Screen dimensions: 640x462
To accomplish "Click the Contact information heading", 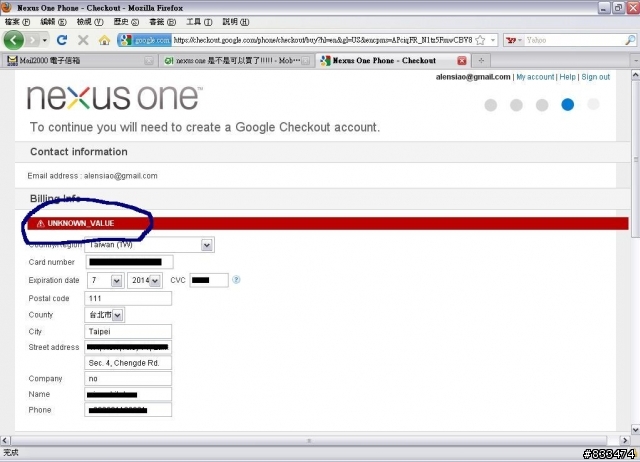I will point(79,152).
